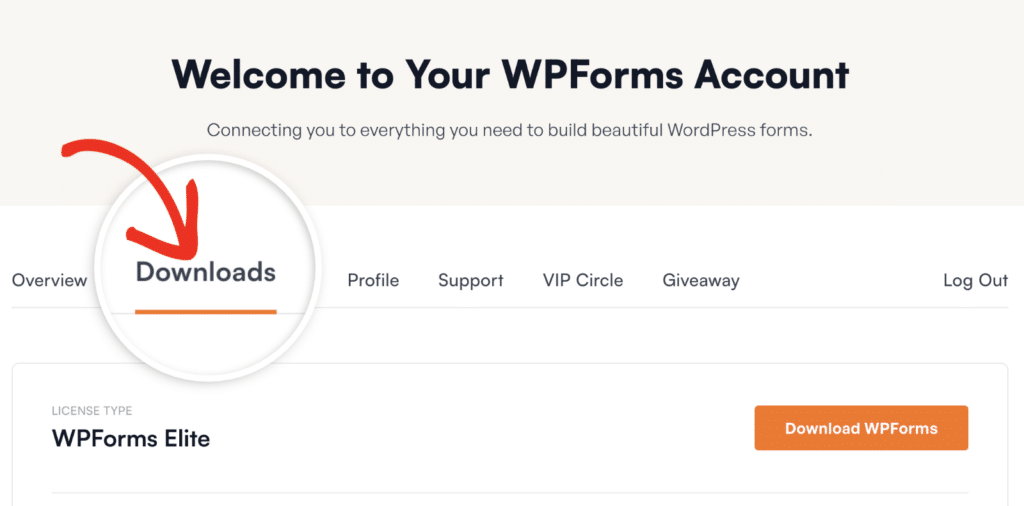Image resolution: width=1024 pixels, height=506 pixels.
Task: Click the subtitle about building WordPress forms
Action: pyautogui.click(x=510, y=131)
